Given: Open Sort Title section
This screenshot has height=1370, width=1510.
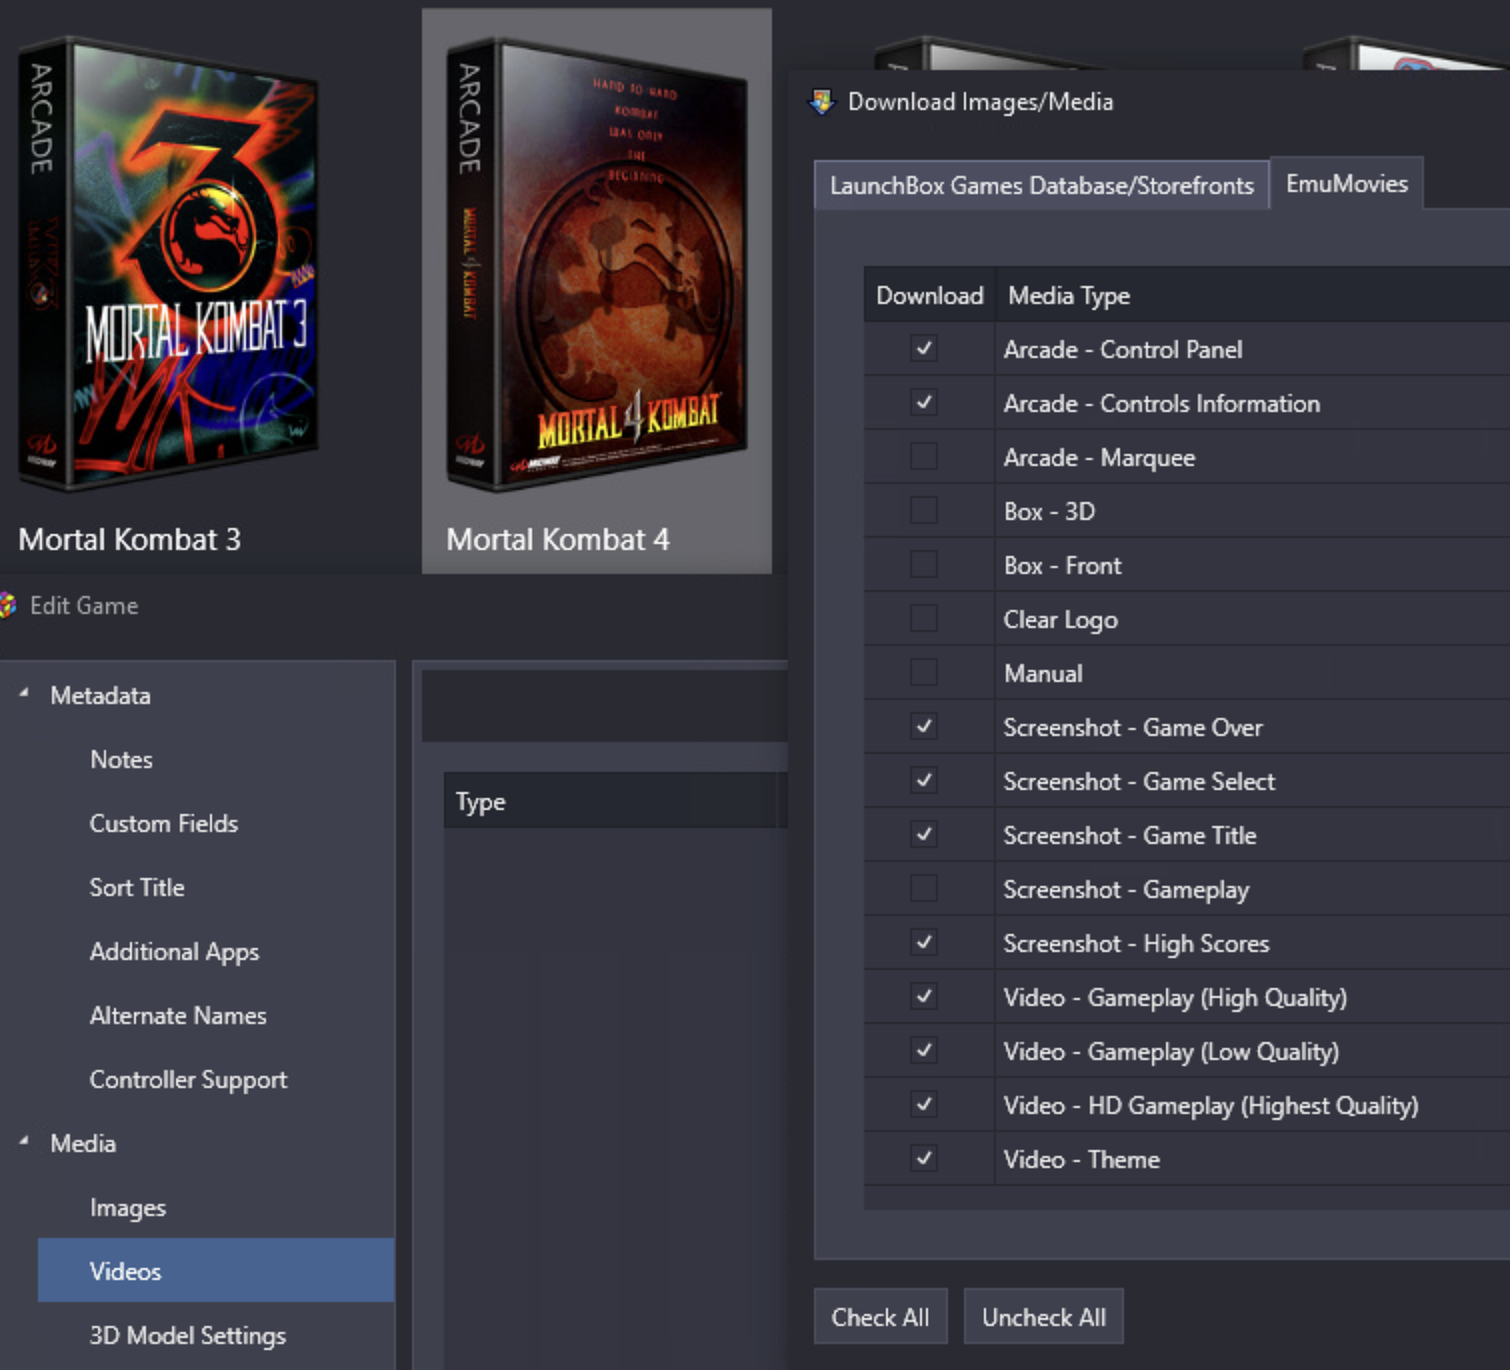Looking at the screenshot, I should click(137, 888).
